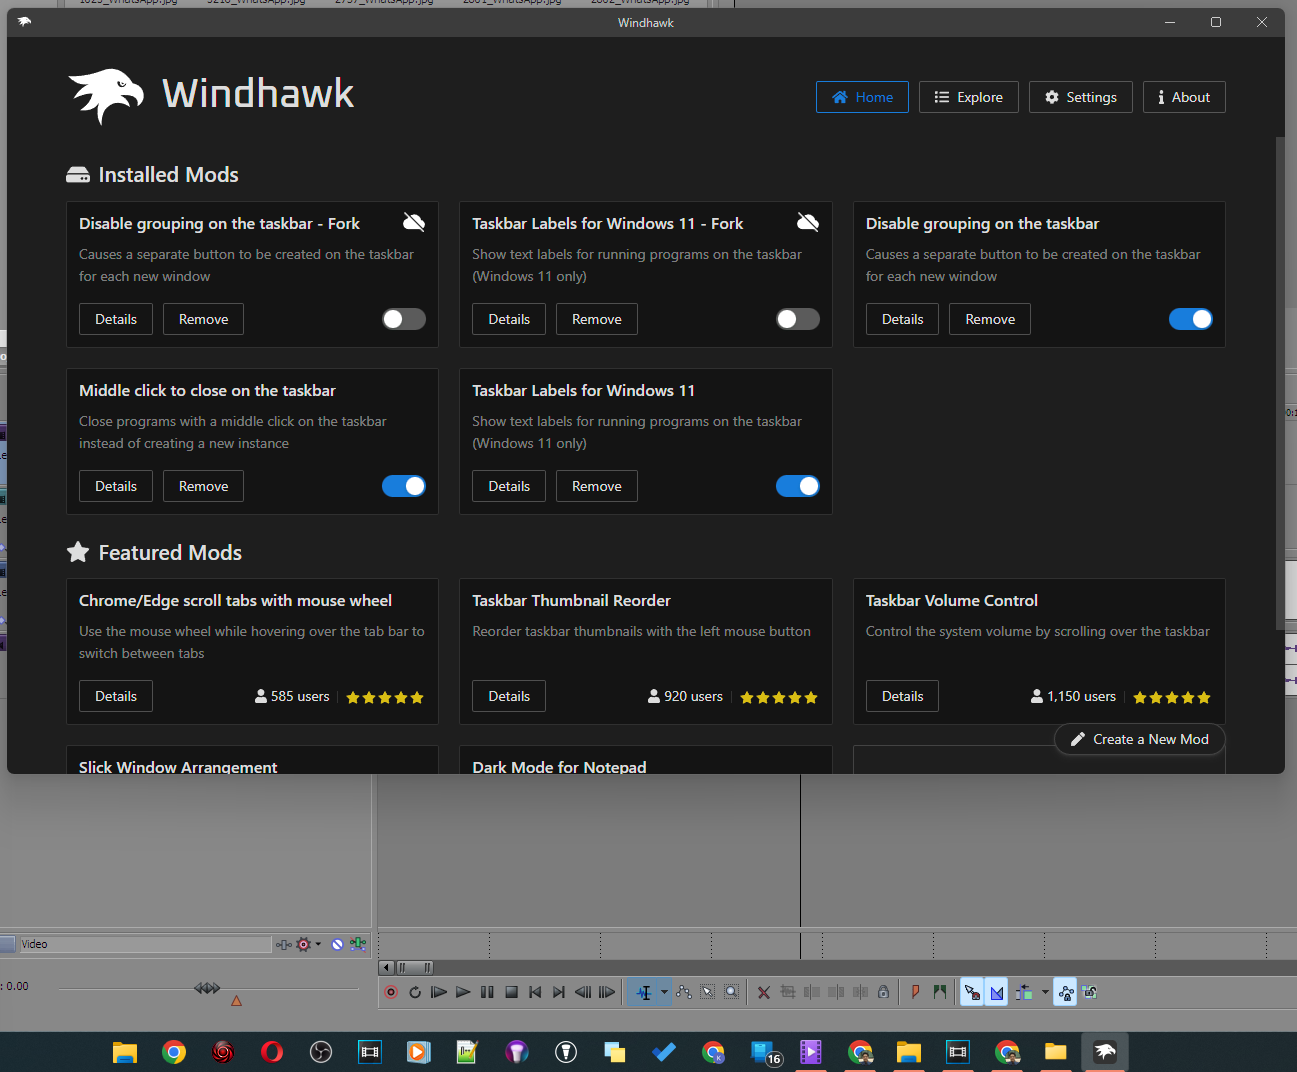The image size is (1297, 1072).
Task: Click the record button in the transport toolbar
Action: tap(391, 992)
